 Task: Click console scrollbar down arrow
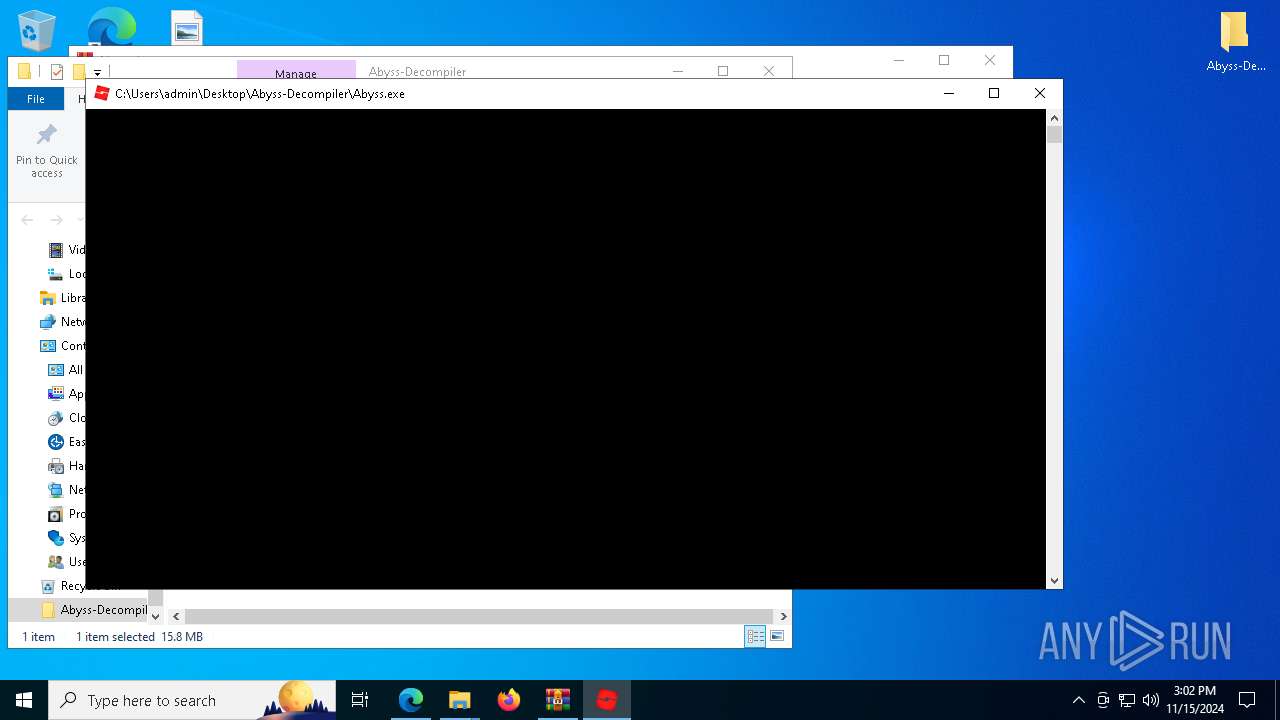1054,580
